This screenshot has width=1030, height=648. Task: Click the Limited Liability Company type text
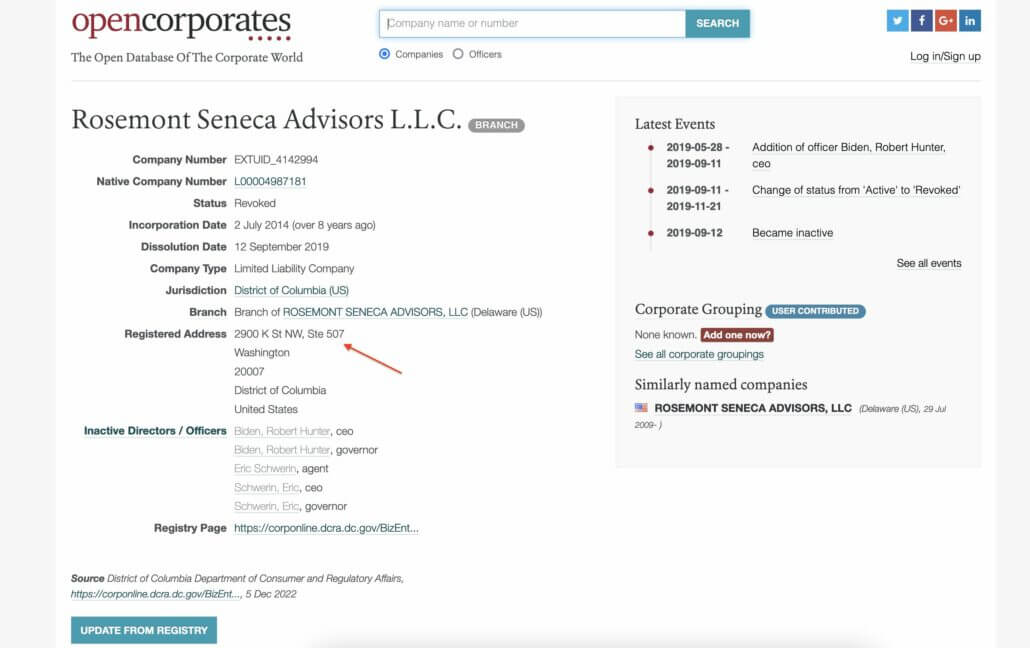tap(294, 268)
